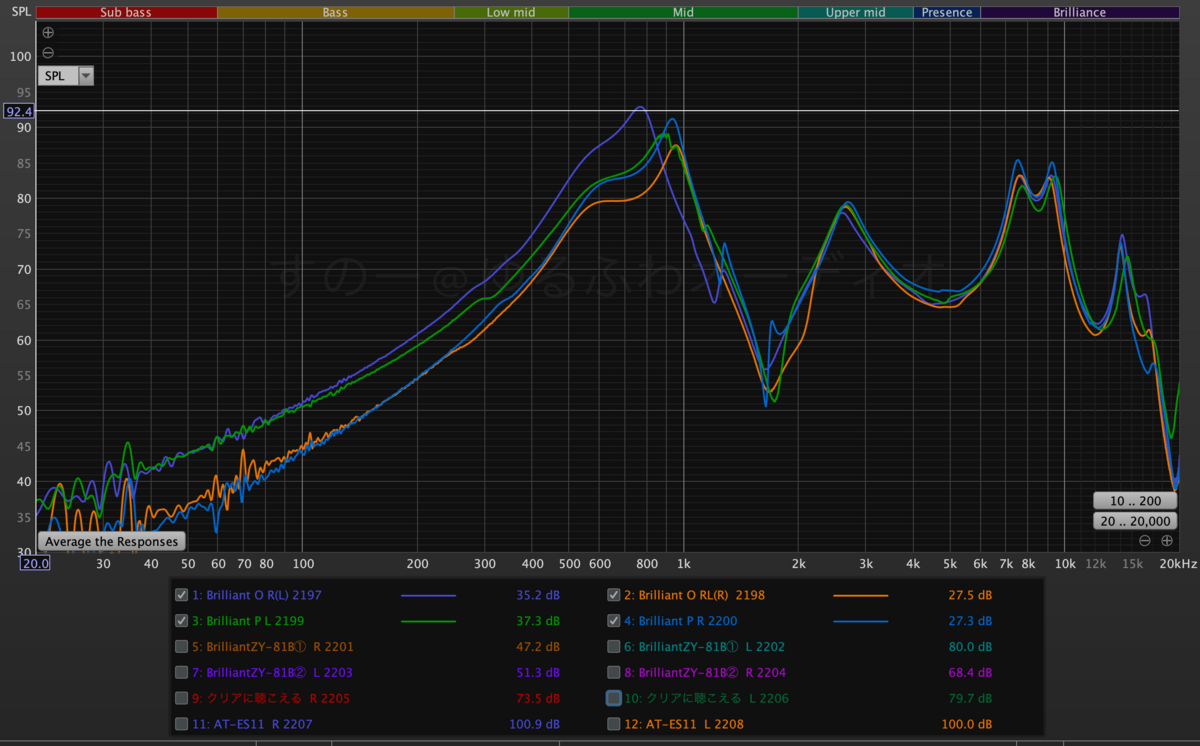Uncheck trace 2: Brilliant O RL(R) 2198

coord(613,594)
